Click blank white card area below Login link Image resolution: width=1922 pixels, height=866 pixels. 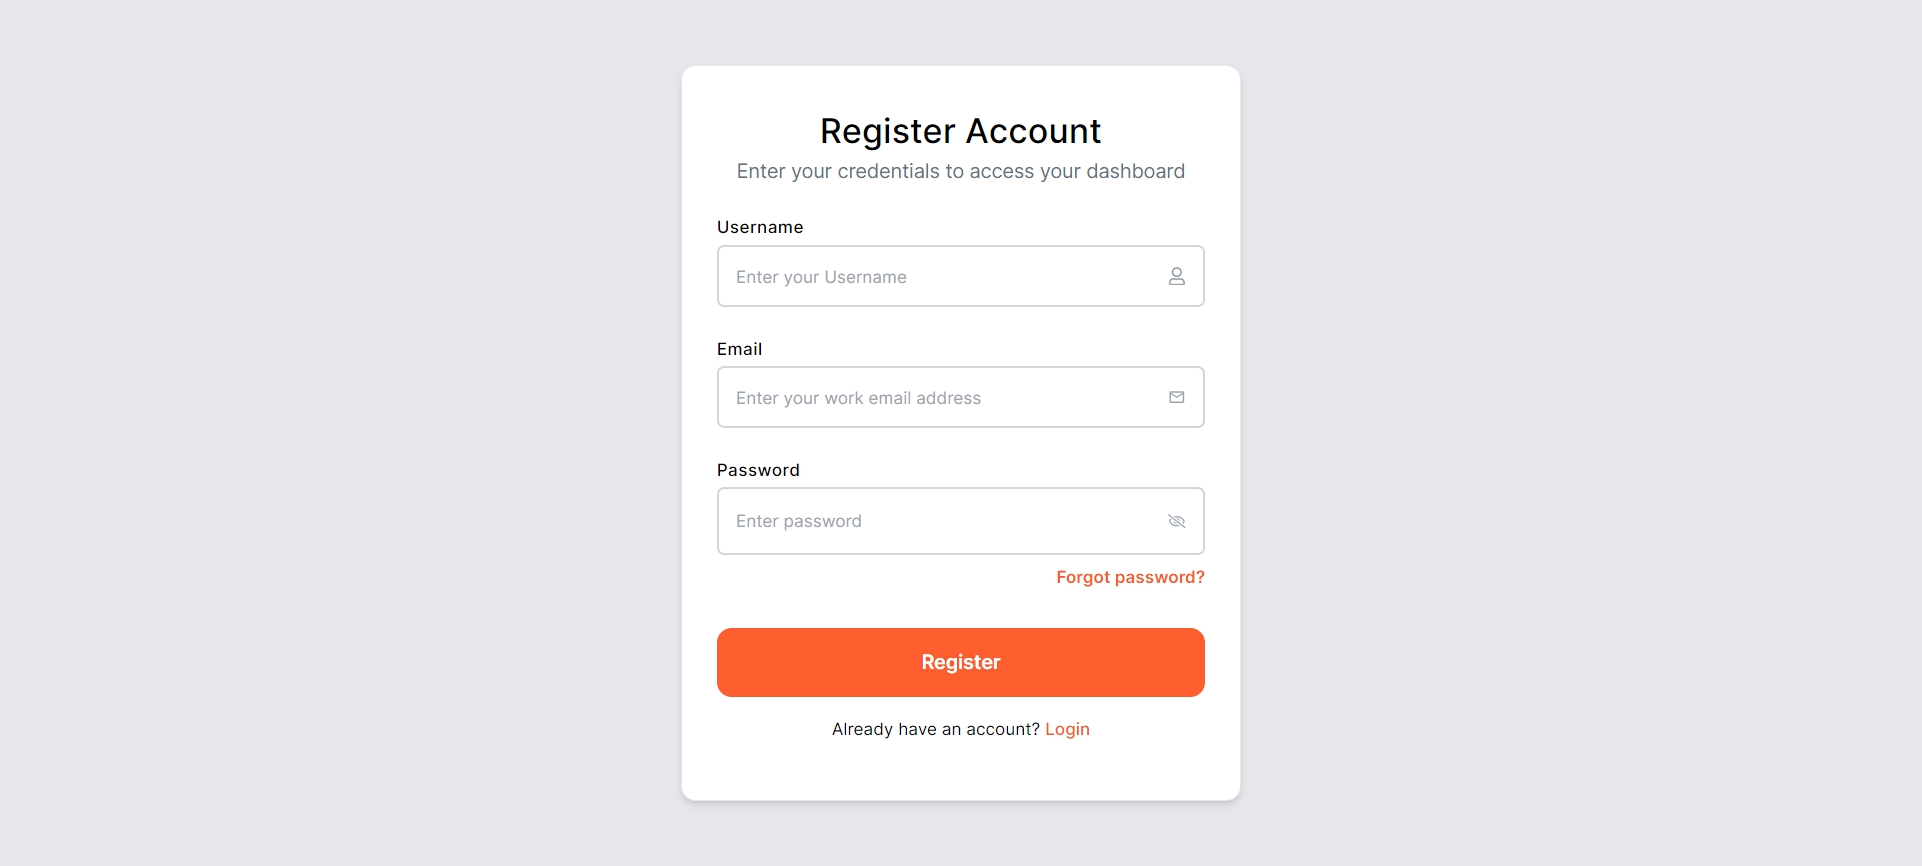coord(960,770)
